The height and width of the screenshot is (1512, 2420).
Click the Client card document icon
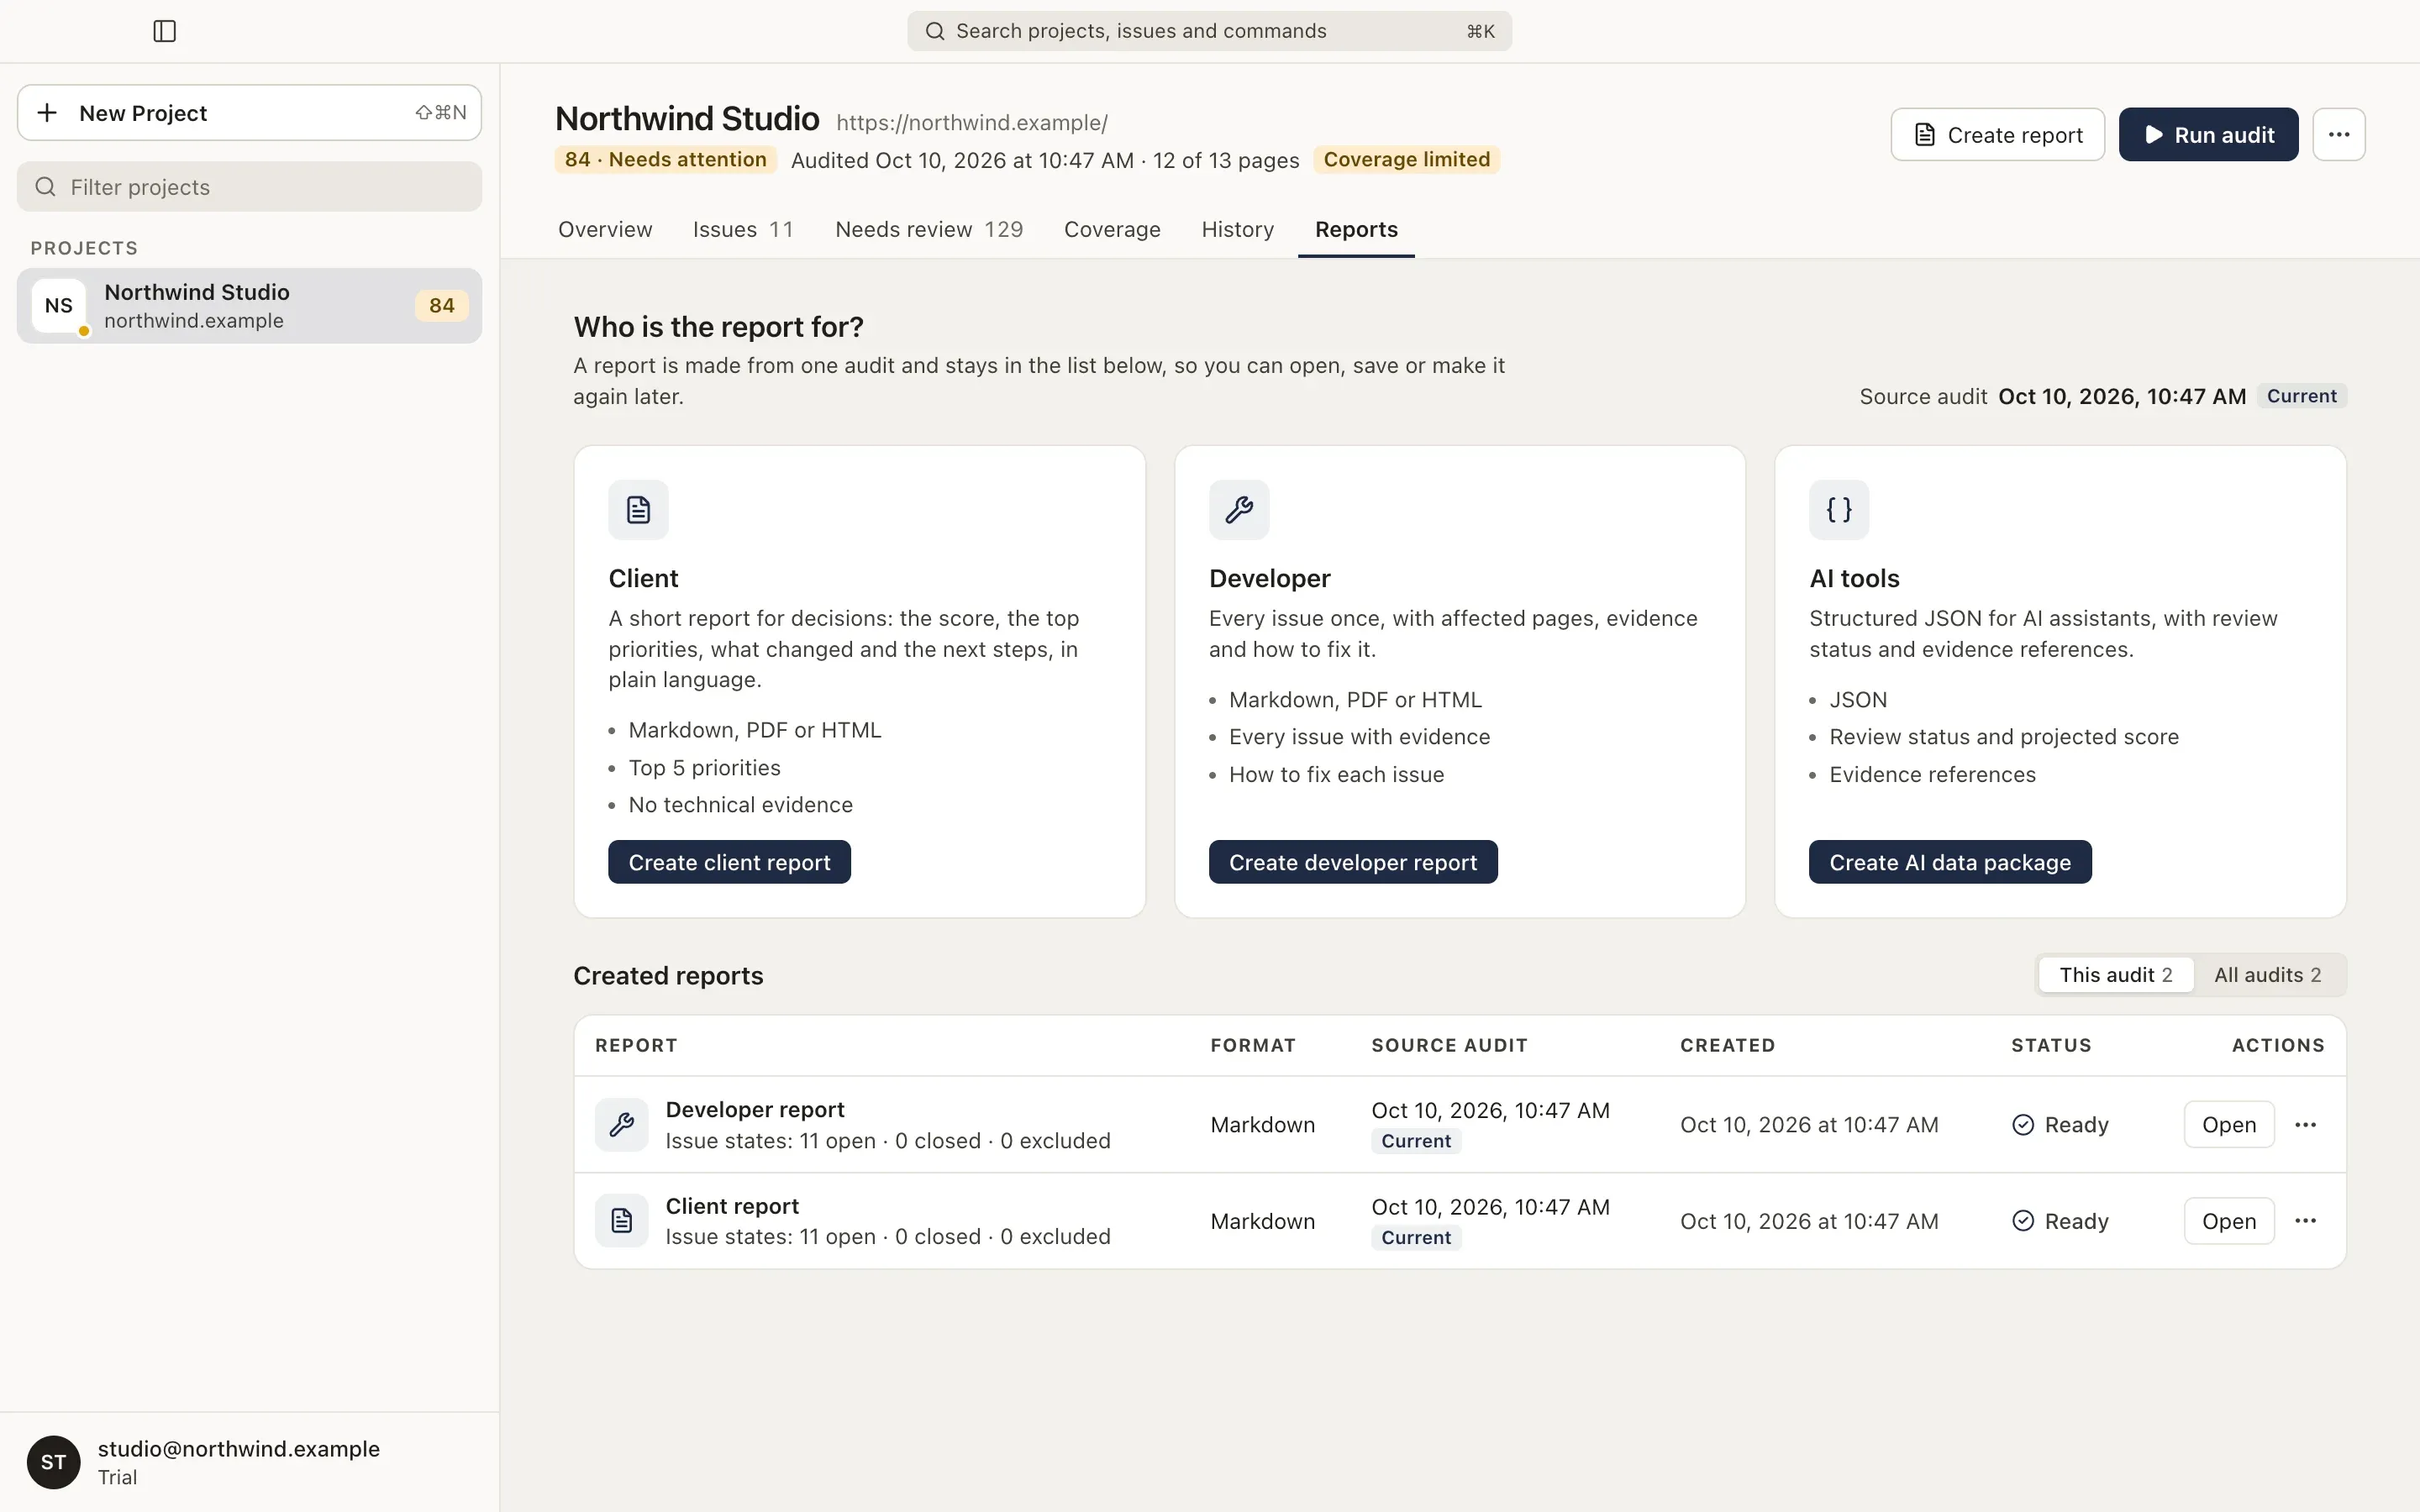(638, 510)
